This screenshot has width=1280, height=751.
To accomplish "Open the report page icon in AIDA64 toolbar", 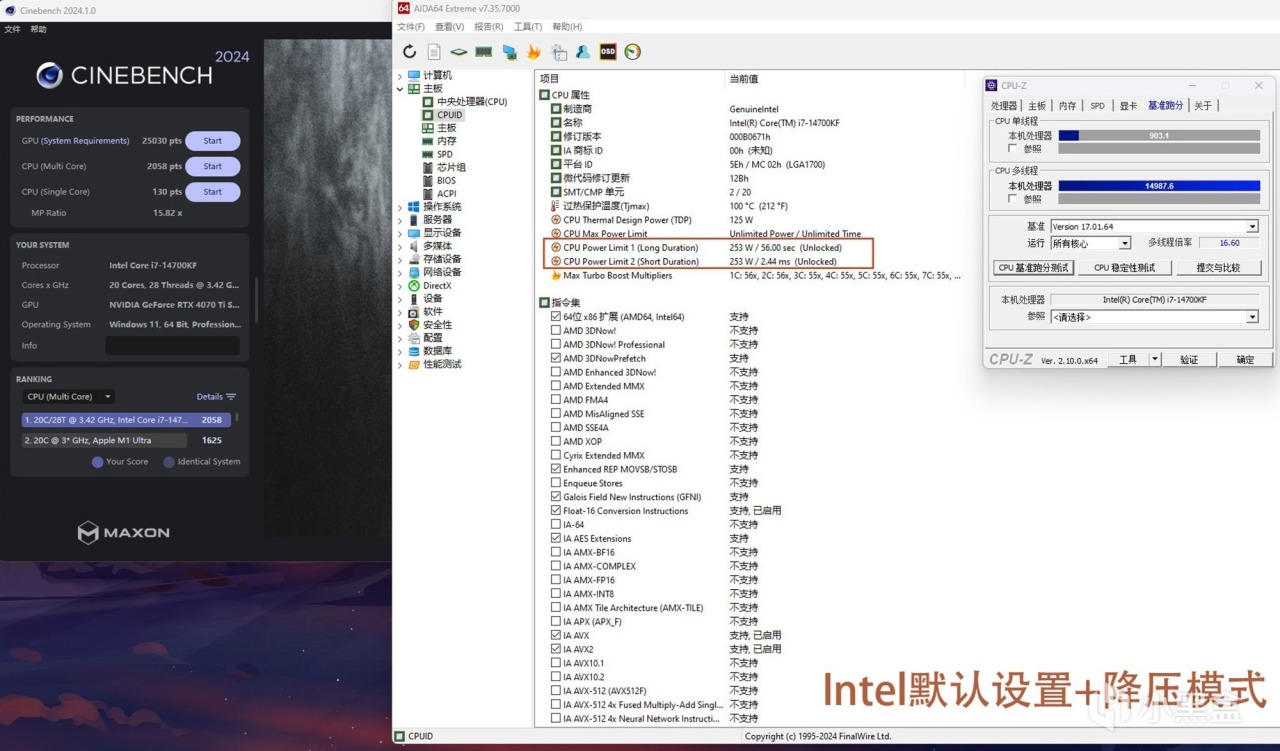I will pos(434,52).
